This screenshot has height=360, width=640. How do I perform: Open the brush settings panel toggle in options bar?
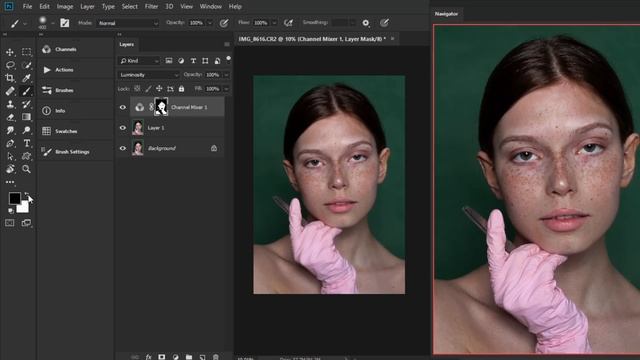[x=64, y=23]
